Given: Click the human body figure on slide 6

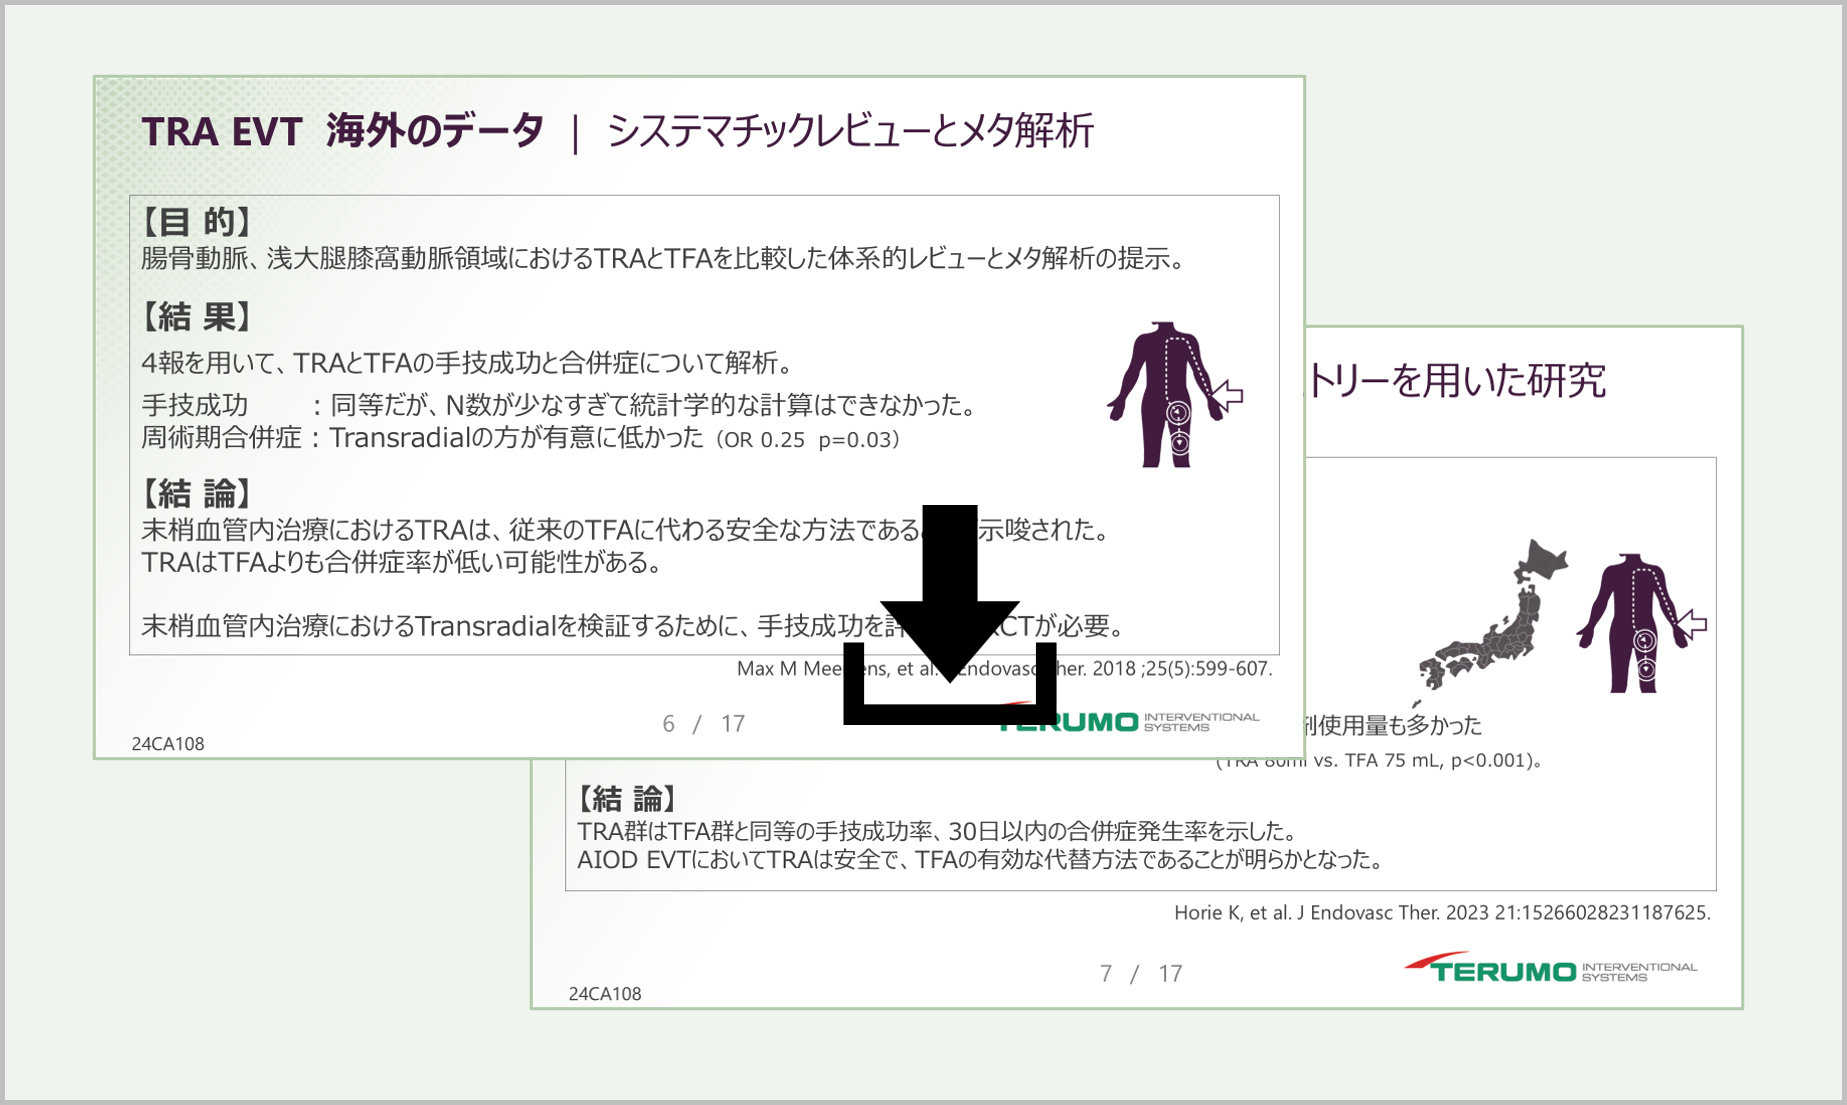Looking at the screenshot, I should (x=1165, y=394).
